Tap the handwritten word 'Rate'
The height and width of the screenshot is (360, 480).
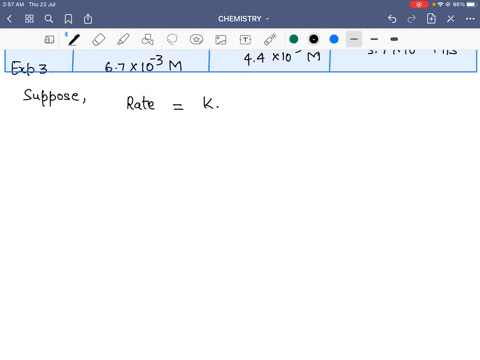140,103
